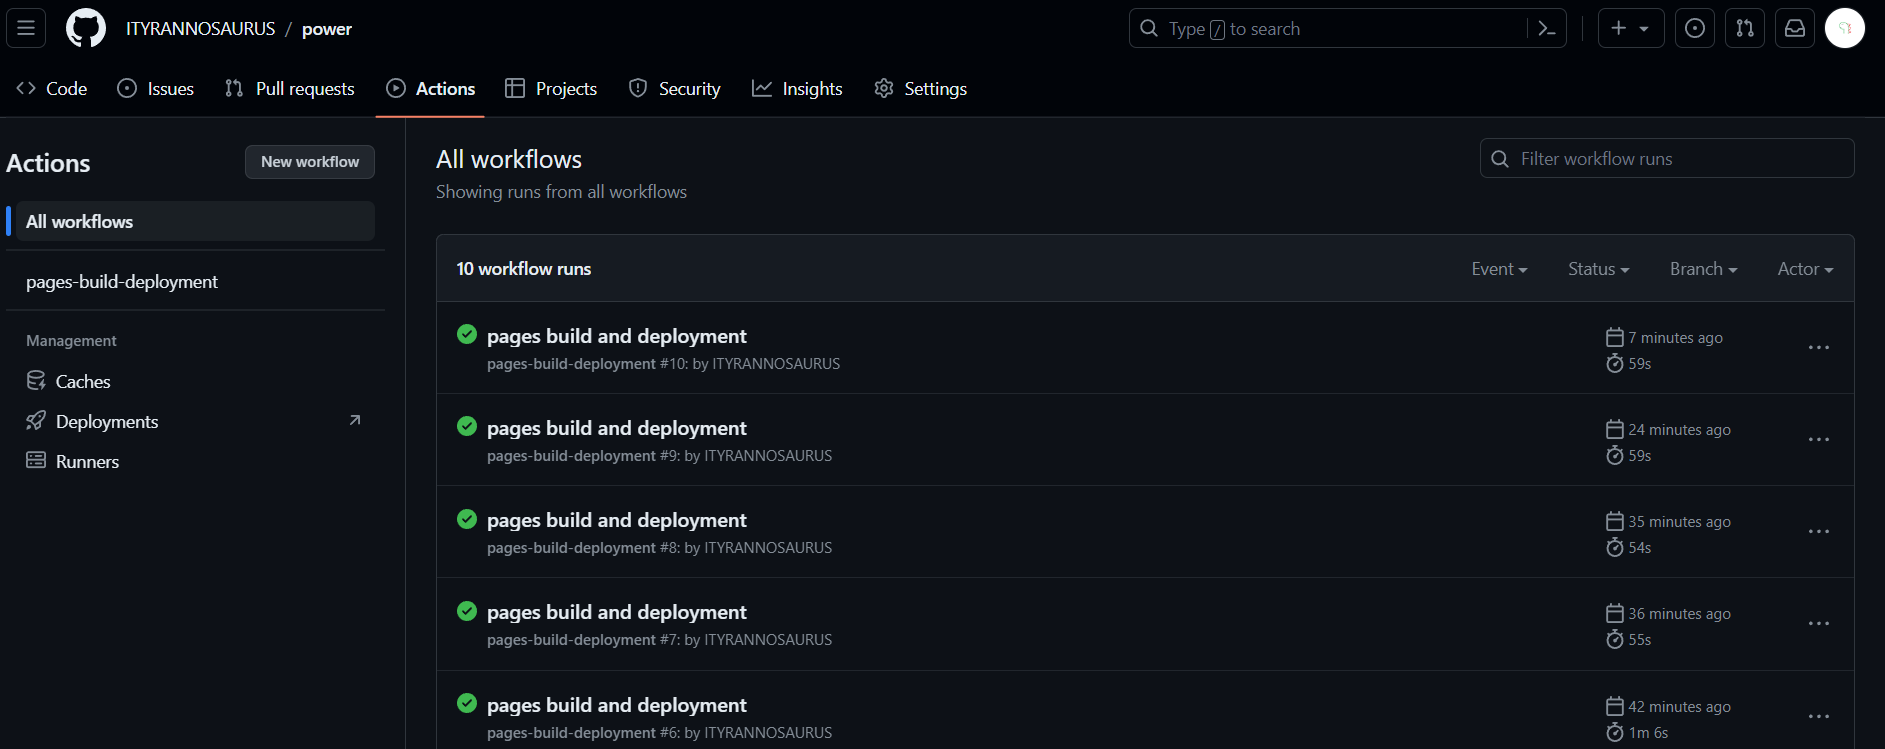
Task: Click the 54s duration text
Action: tap(1639, 548)
